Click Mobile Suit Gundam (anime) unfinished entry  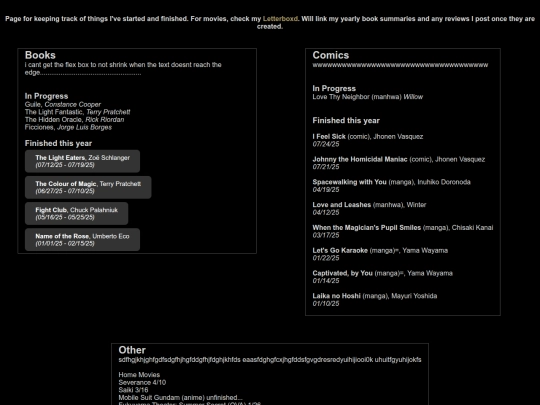pos(180,397)
